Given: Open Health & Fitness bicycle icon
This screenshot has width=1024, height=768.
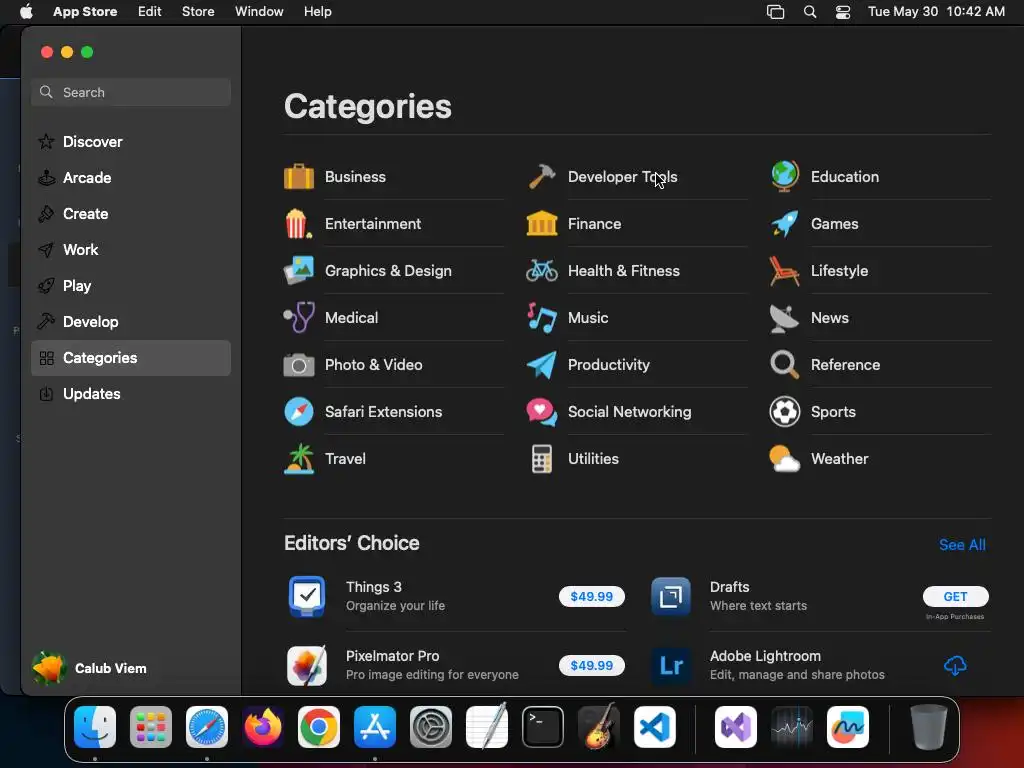Looking at the screenshot, I should [x=542, y=270].
